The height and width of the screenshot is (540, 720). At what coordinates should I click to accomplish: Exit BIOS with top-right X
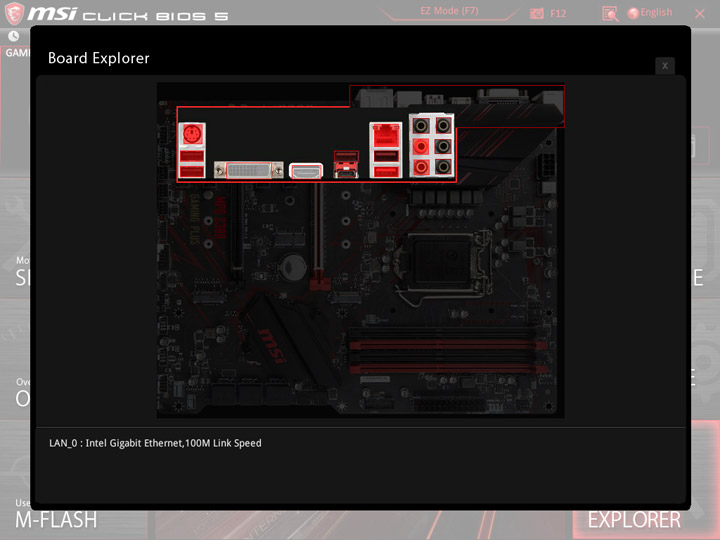pyautogui.click(x=700, y=14)
